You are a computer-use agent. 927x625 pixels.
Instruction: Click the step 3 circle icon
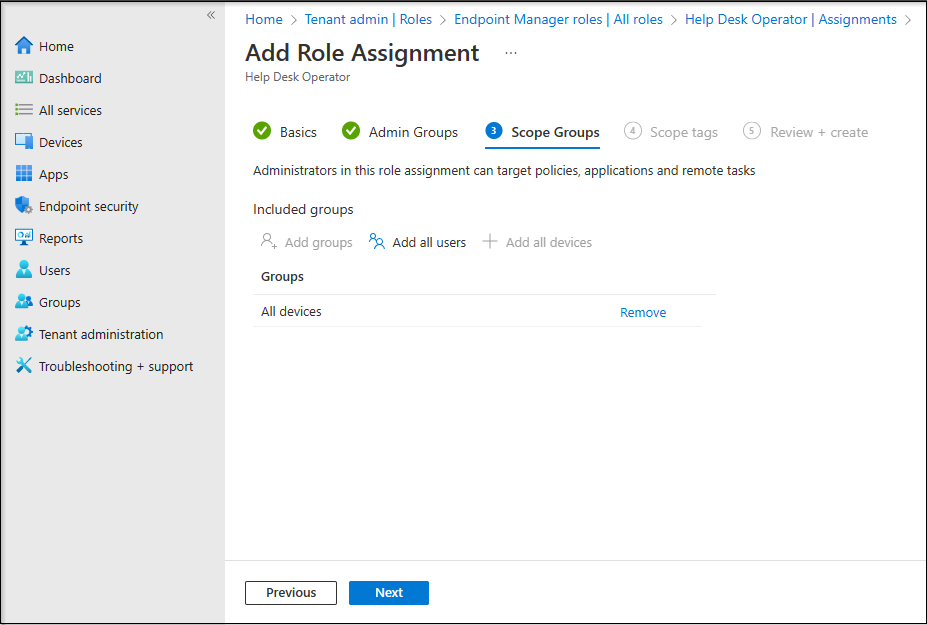point(494,131)
